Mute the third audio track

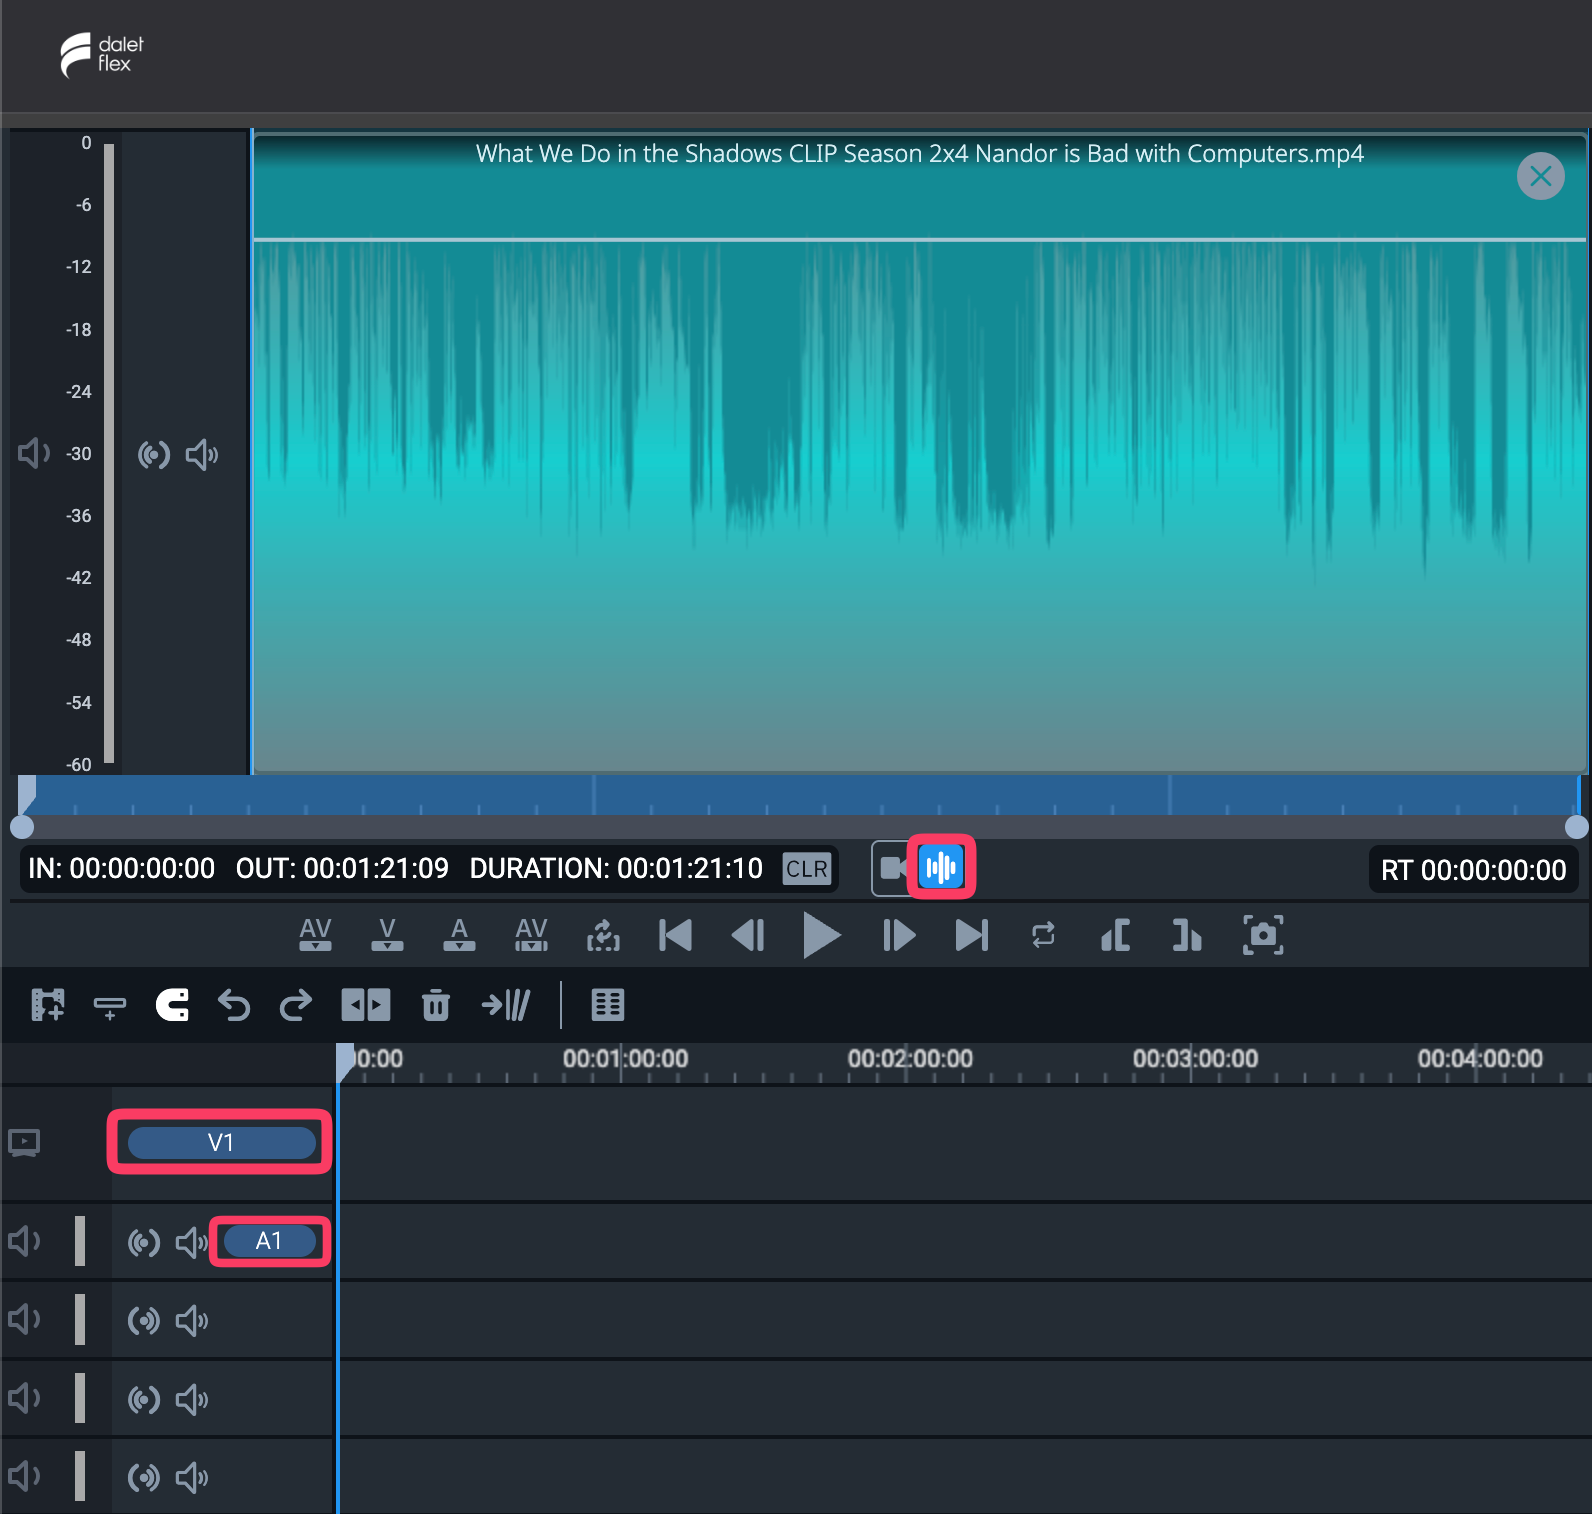24,1398
